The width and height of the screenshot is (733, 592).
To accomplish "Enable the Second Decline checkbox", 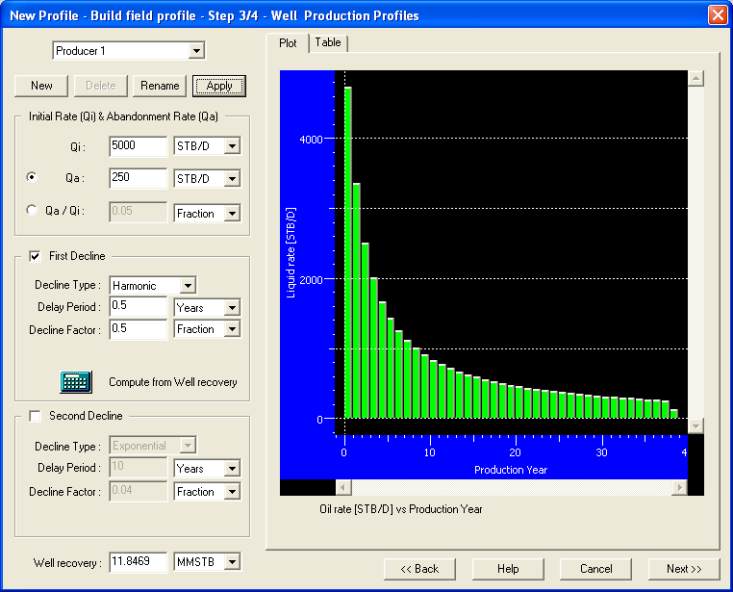I will 36,416.
